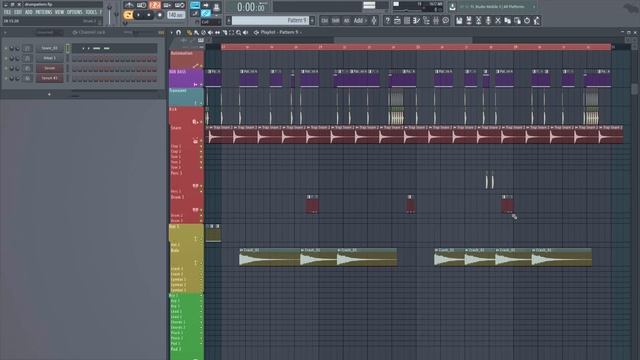The width and height of the screenshot is (640, 360).
Task: Select the slice tool in playlist toolbar
Action: coord(224,32)
